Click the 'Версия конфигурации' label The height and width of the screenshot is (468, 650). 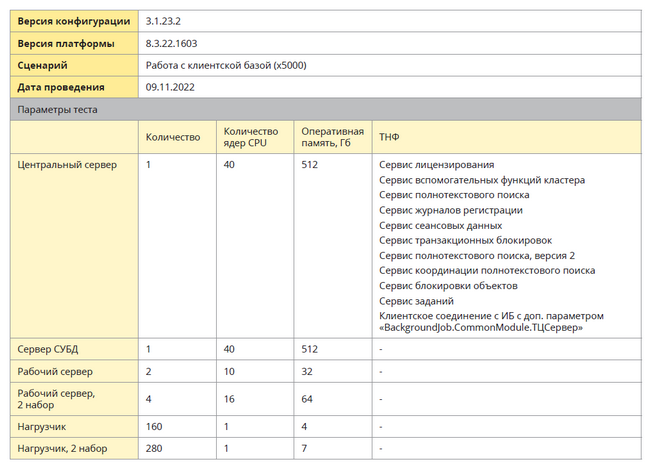click(74, 22)
